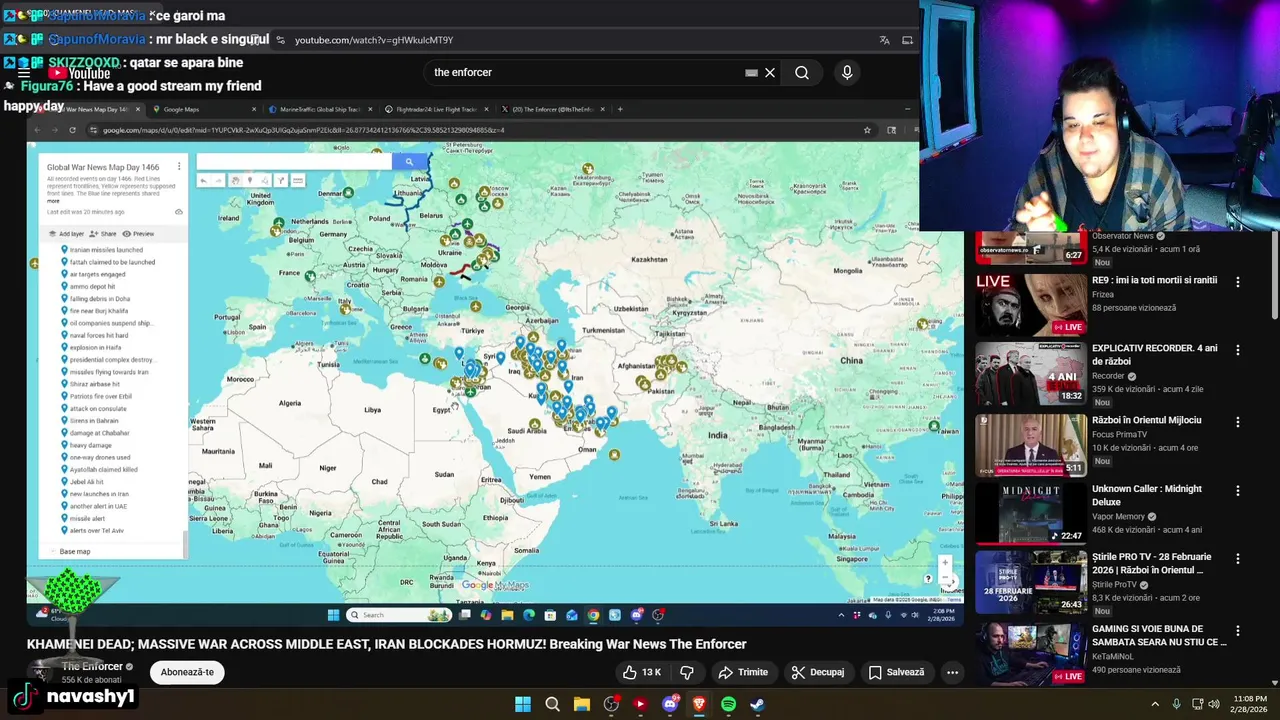Select 'Iranian missiles launched' layer item
The height and width of the screenshot is (720, 1280).
(x=106, y=250)
